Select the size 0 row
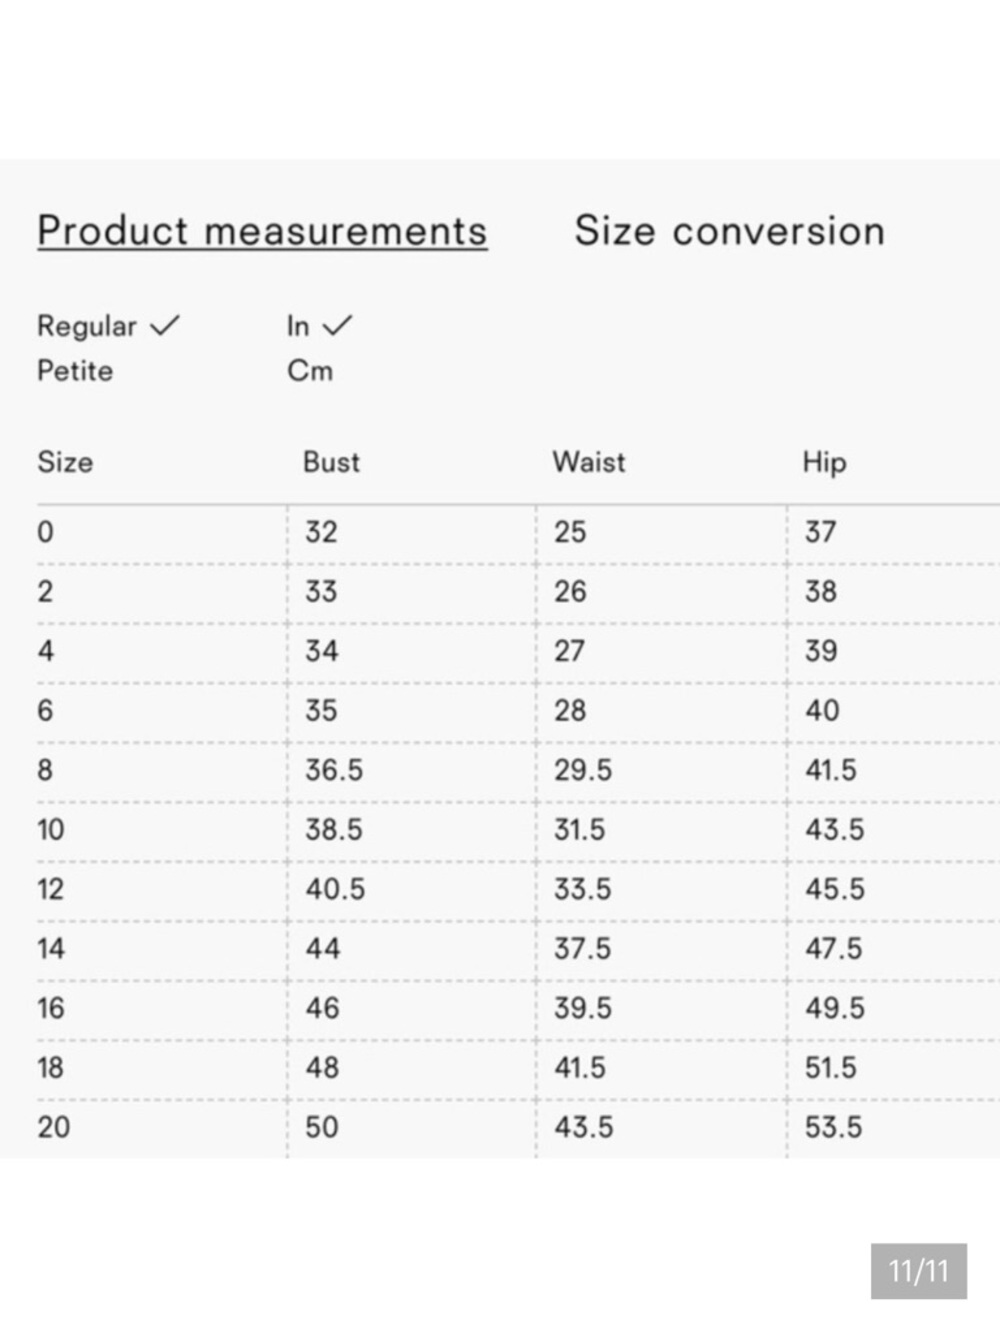 (x=45, y=532)
